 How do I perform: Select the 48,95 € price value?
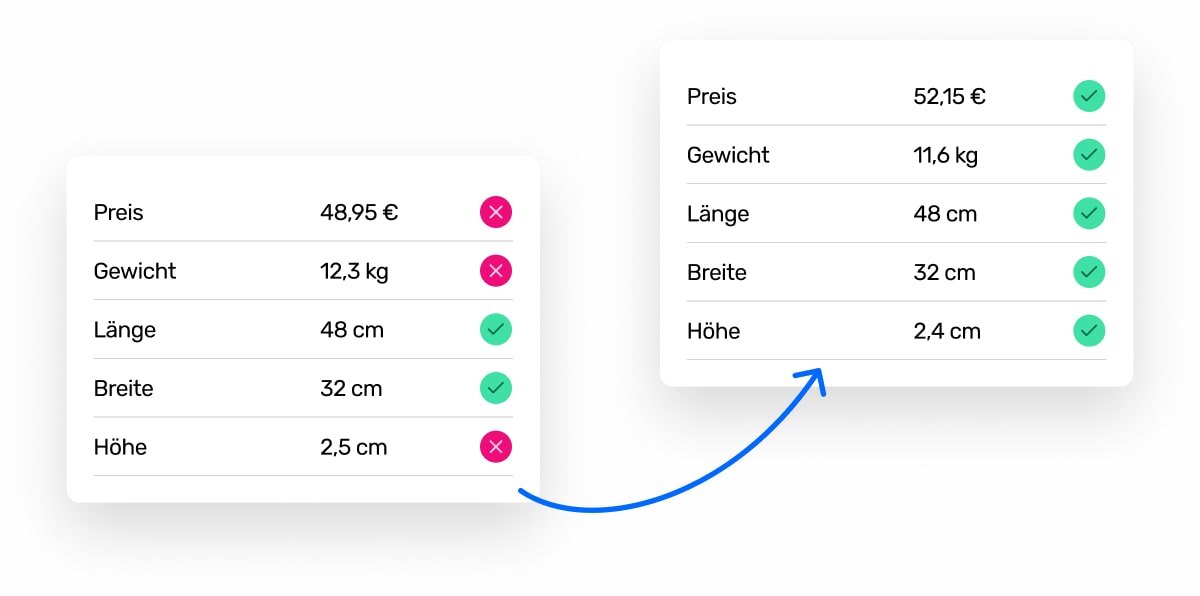pyautogui.click(x=359, y=213)
